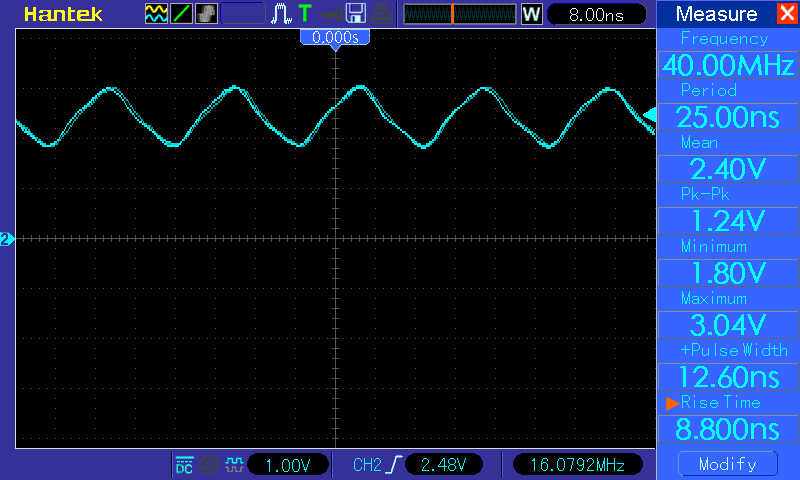The width and height of the screenshot is (800, 480).
Task: Click the waveform memory position bar
Action: tap(459, 14)
